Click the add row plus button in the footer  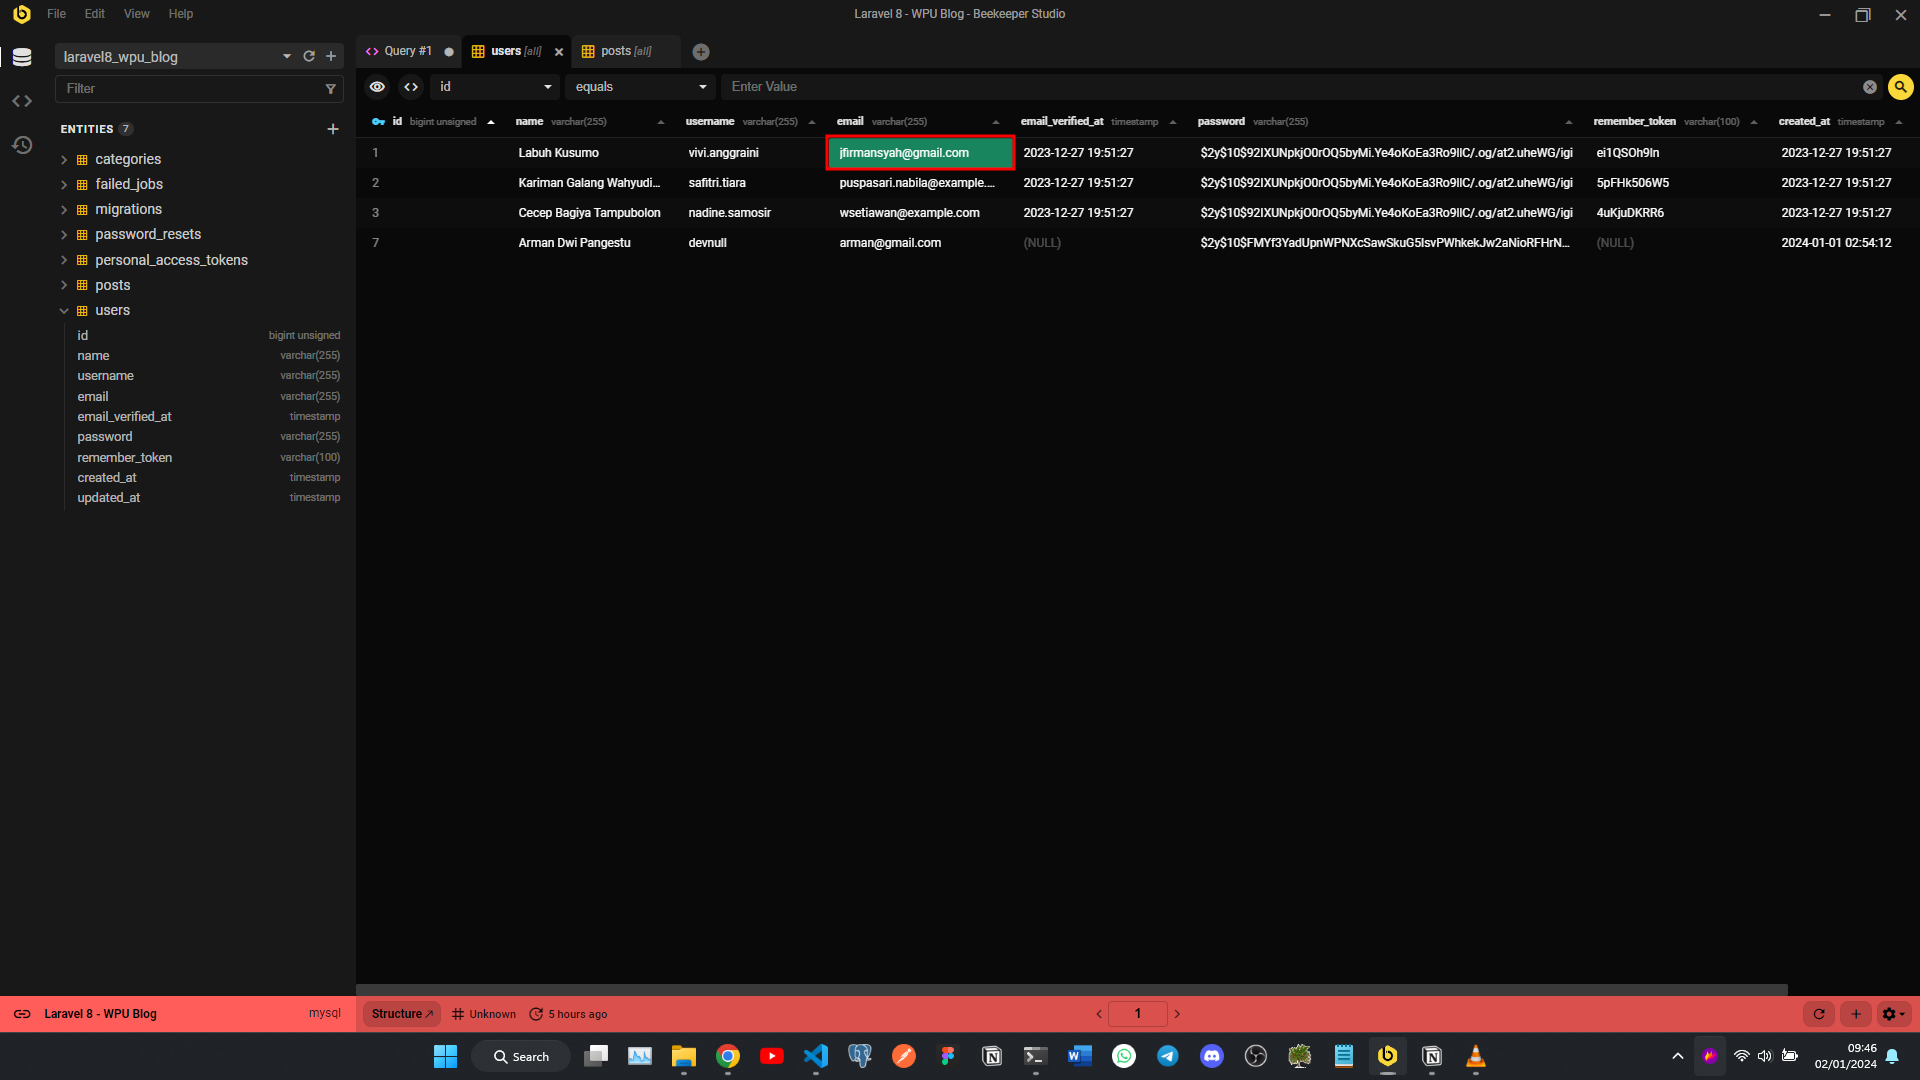tap(1855, 1014)
